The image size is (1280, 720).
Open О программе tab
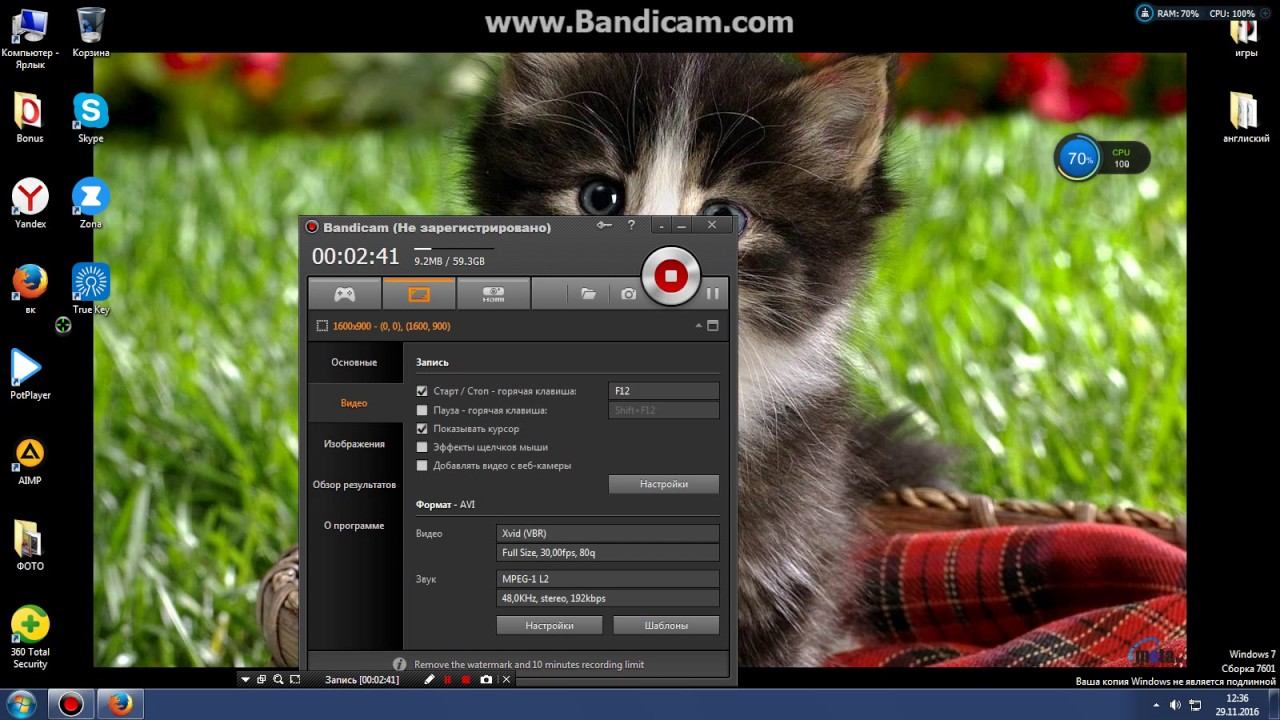tap(354, 526)
